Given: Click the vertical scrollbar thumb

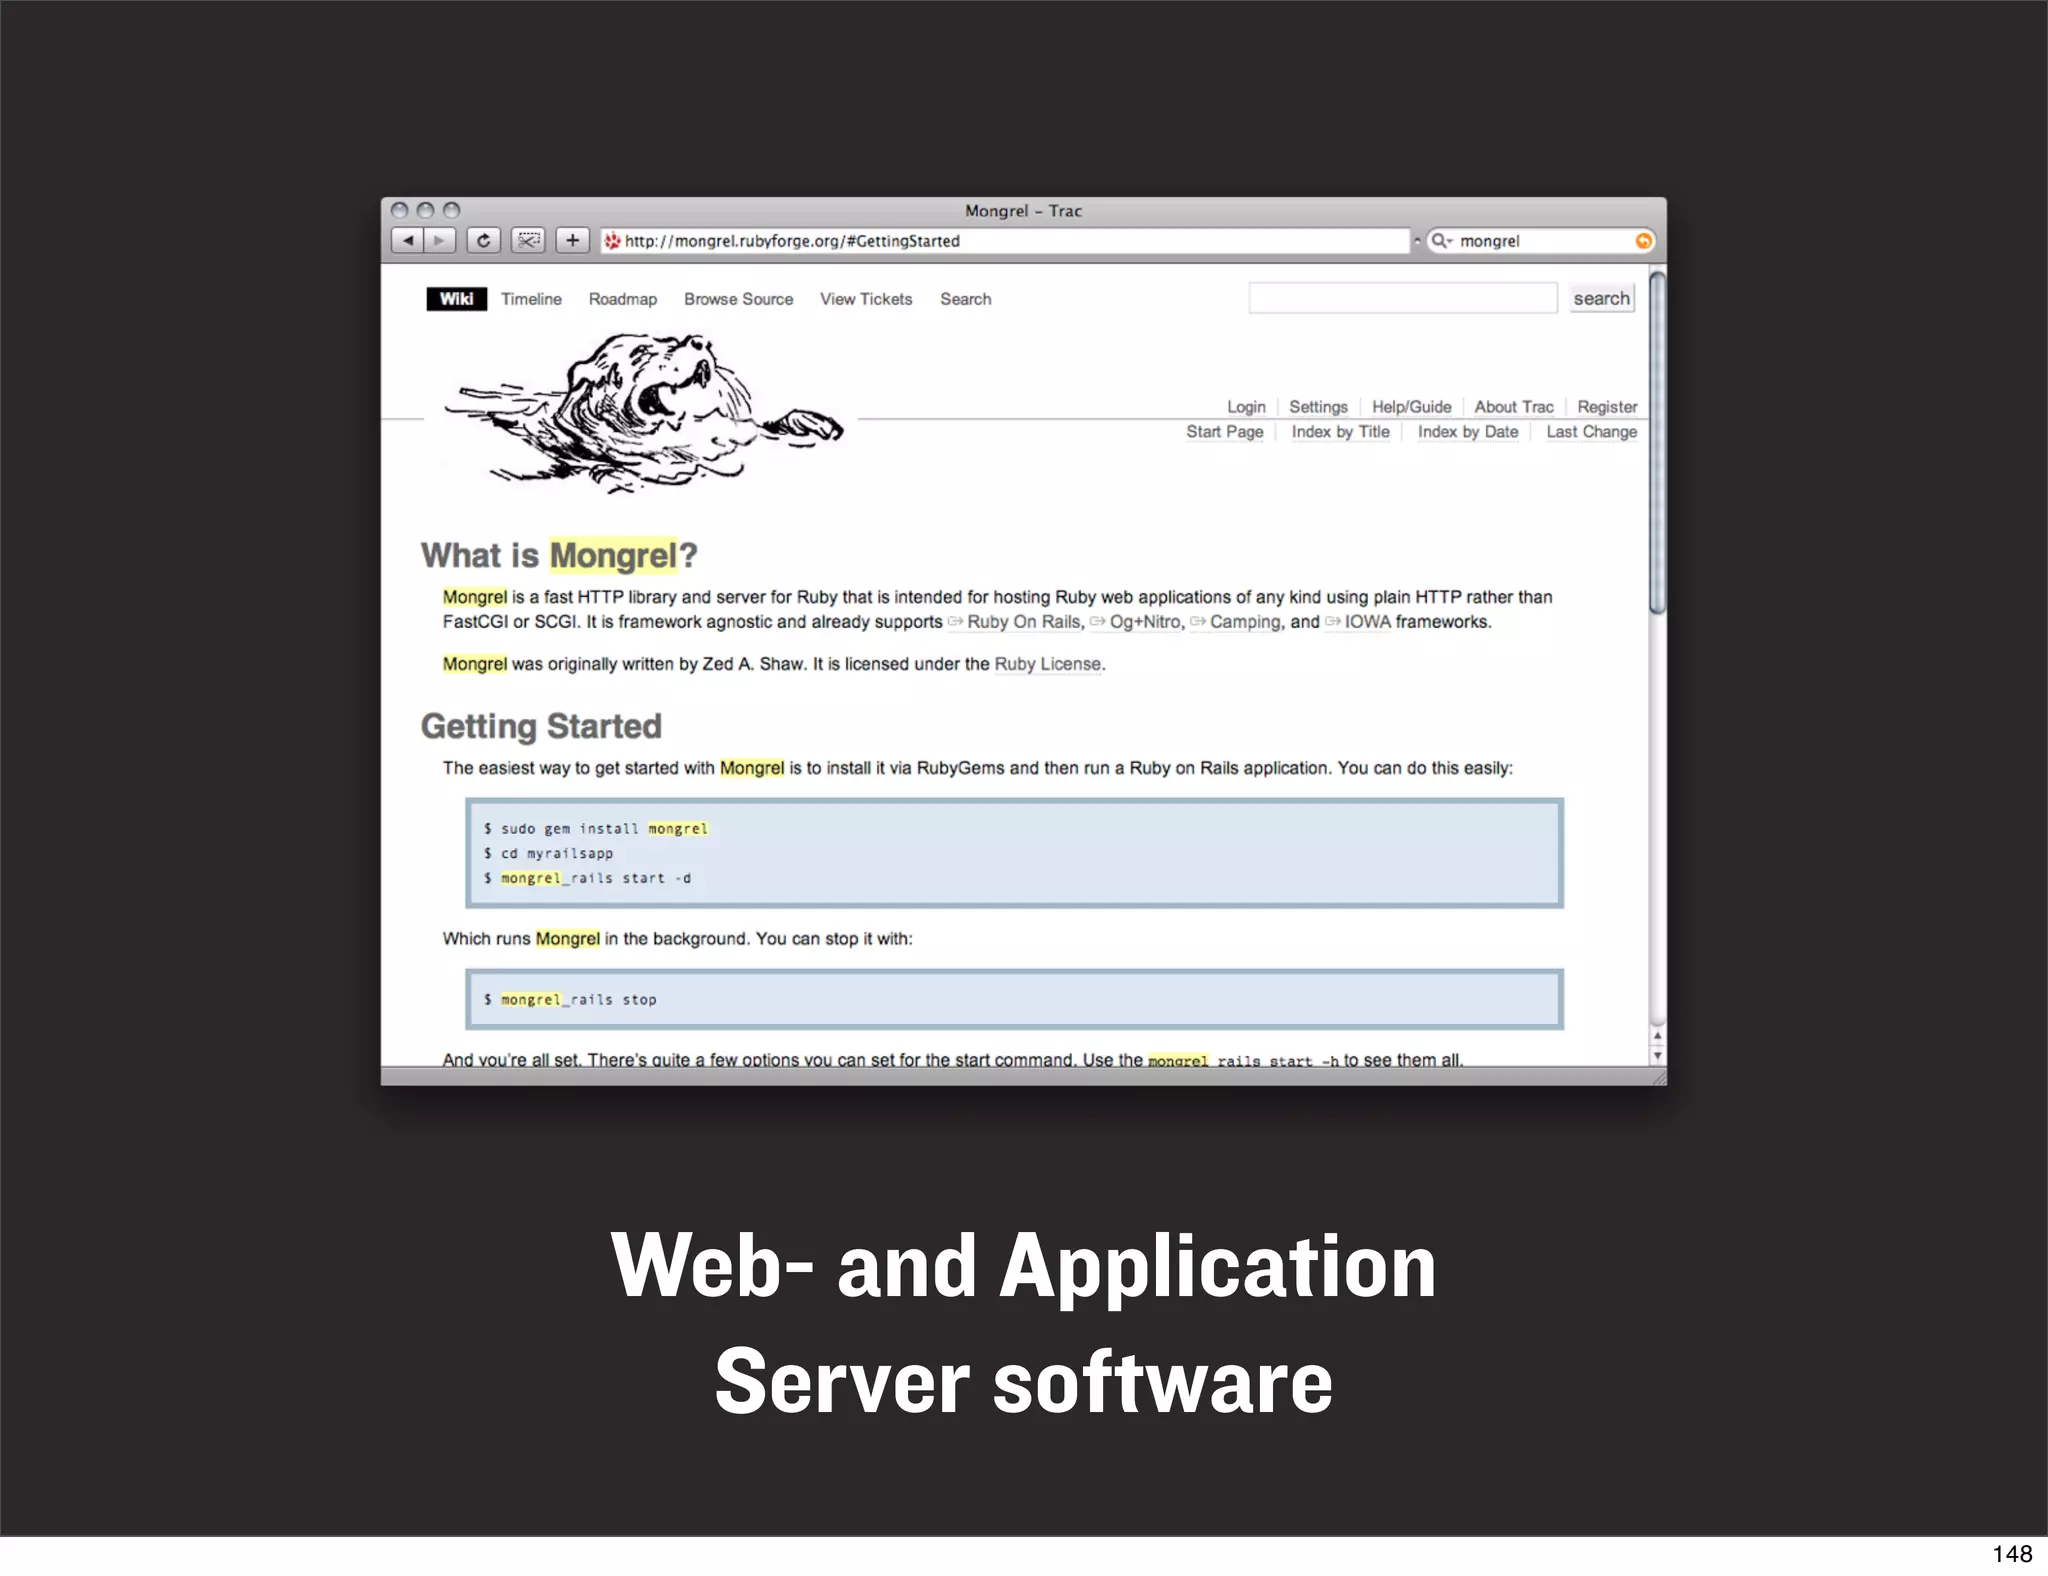Looking at the screenshot, I should click(x=1657, y=441).
